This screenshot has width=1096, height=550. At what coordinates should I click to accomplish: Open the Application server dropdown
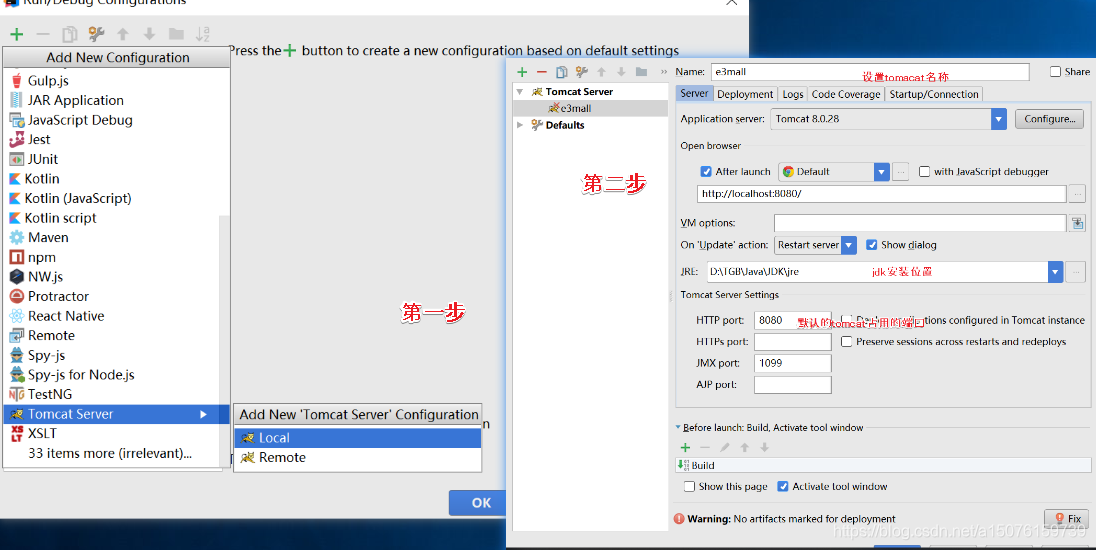pyautogui.click(x=999, y=119)
